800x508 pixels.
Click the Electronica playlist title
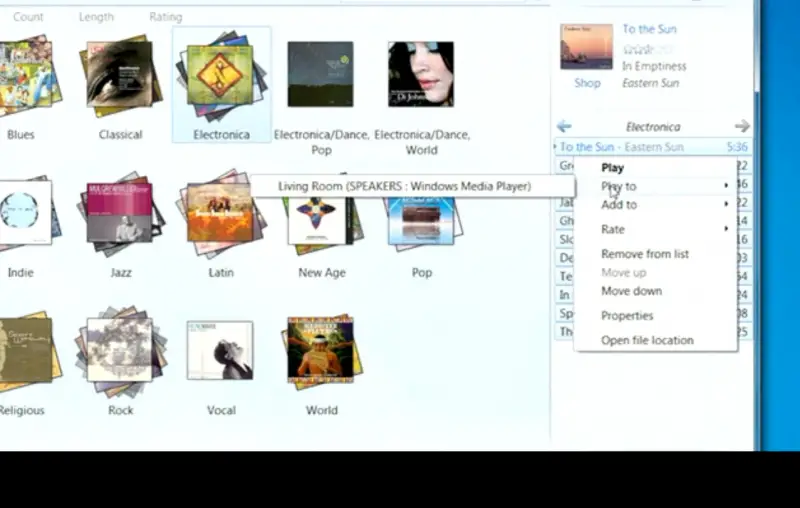pyautogui.click(x=653, y=126)
